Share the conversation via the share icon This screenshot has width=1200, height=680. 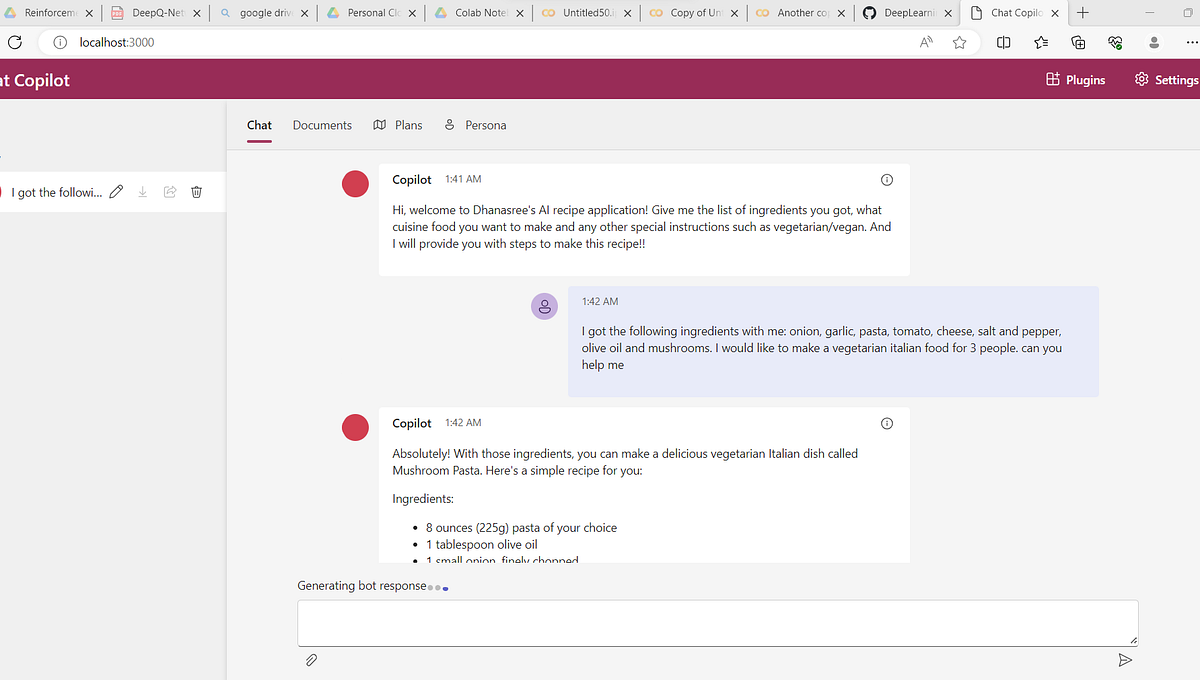(x=169, y=191)
